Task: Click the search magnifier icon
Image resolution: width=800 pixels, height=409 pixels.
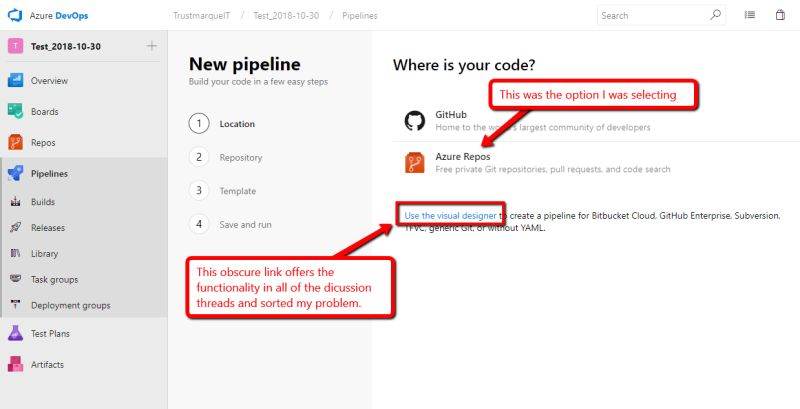Action: 715,15
